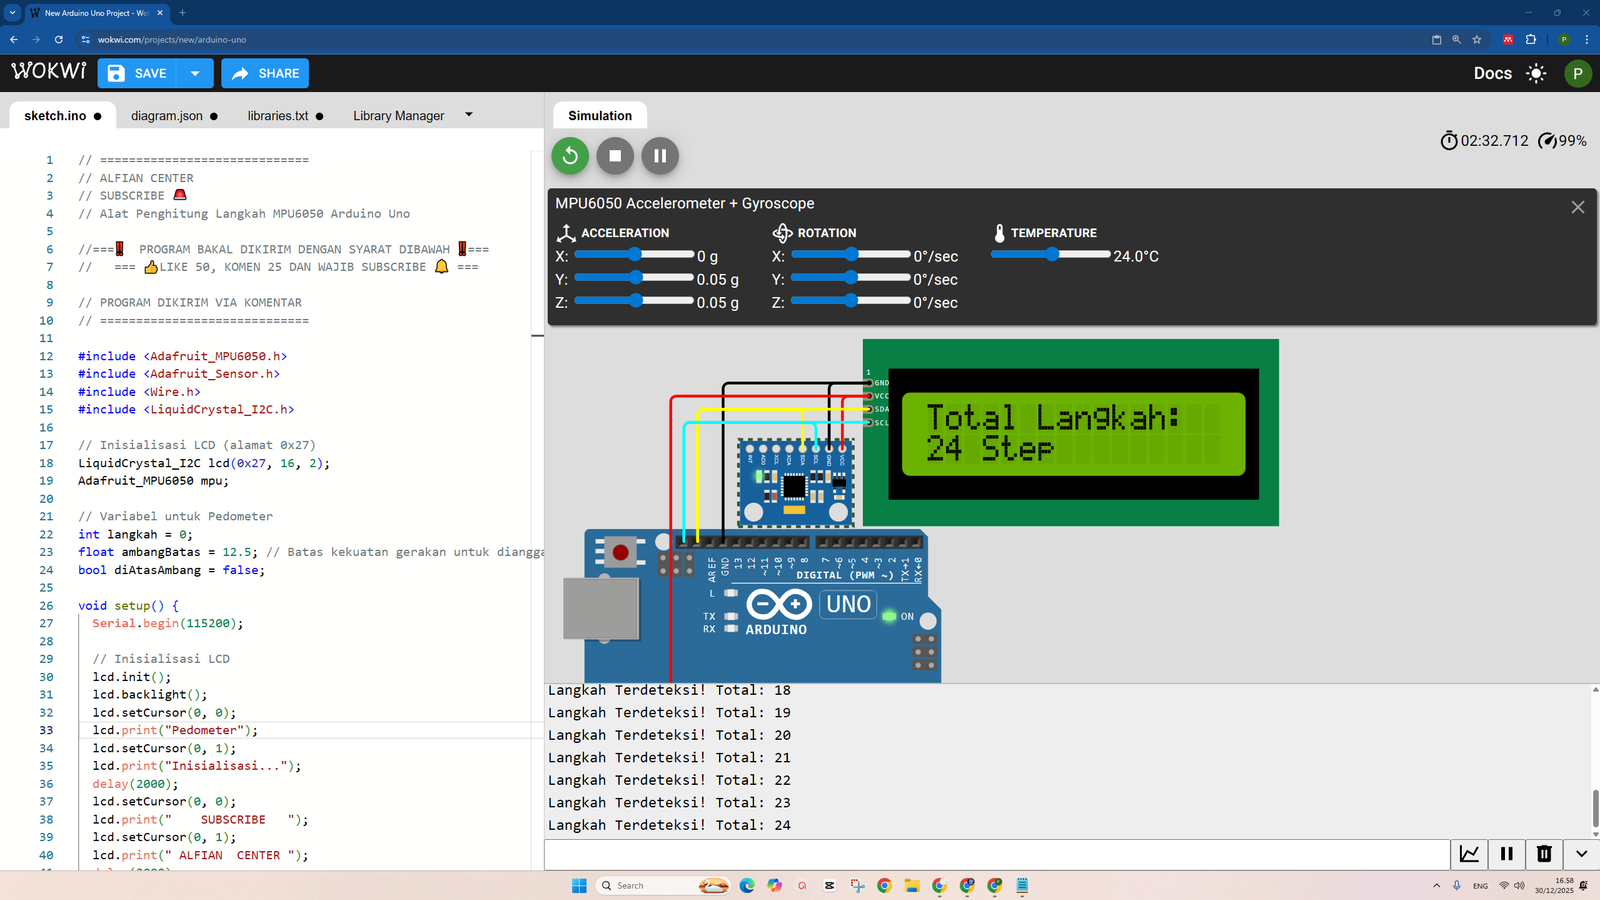Pause the simulation
Image resolution: width=1600 pixels, height=900 pixels.
(660, 155)
